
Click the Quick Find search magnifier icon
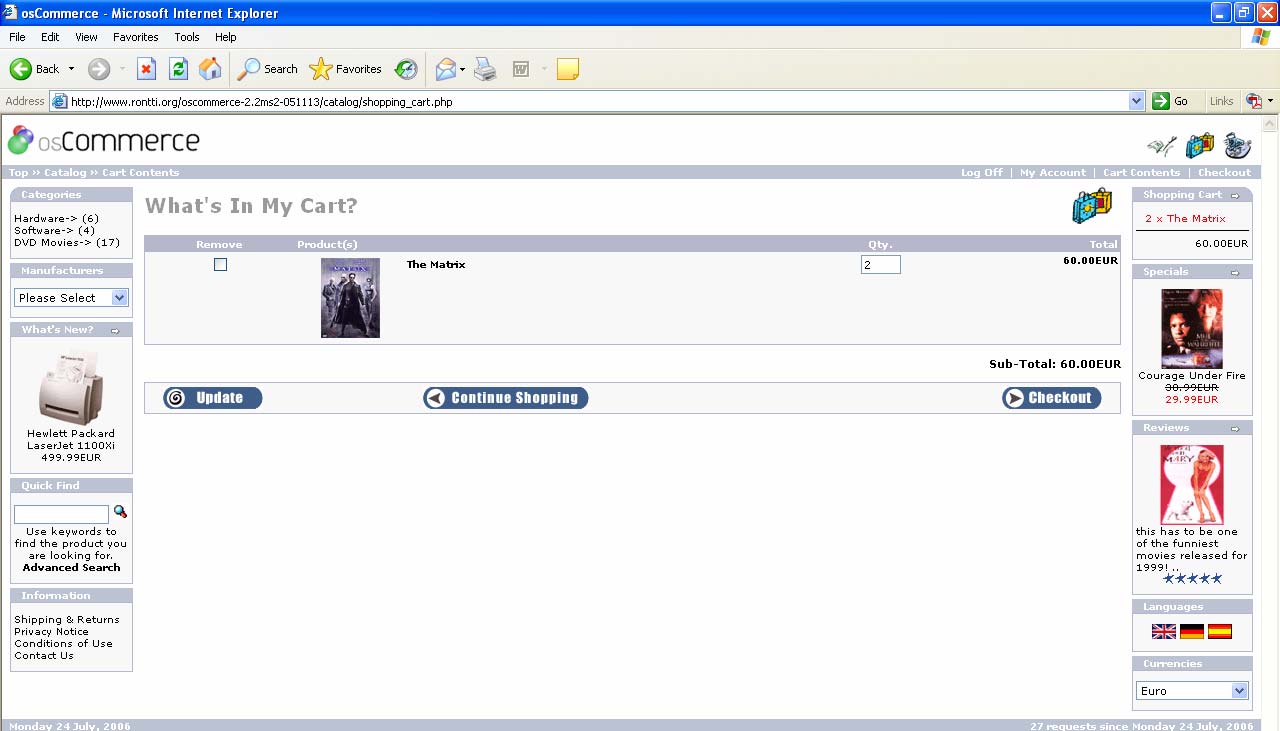click(120, 512)
